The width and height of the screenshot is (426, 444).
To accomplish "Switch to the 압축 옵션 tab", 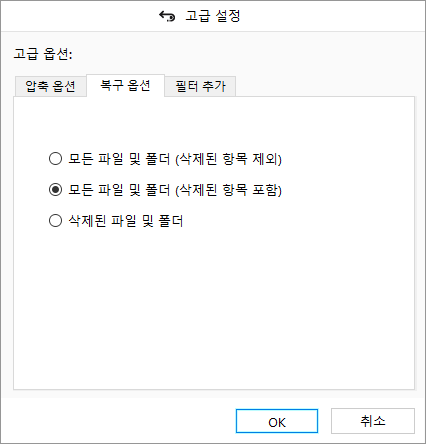I will pyautogui.click(x=50, y=87).
